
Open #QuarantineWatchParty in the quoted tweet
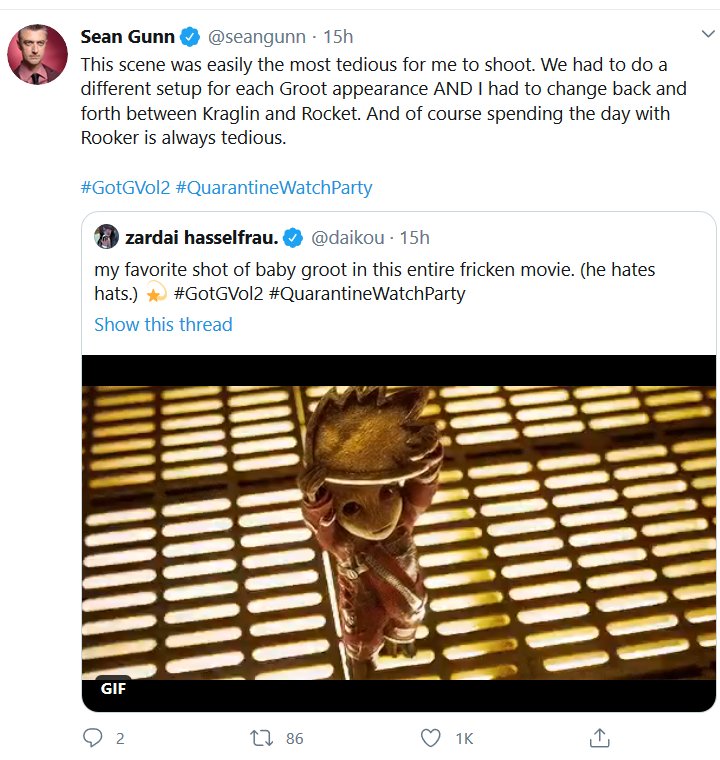click(367, 294)
